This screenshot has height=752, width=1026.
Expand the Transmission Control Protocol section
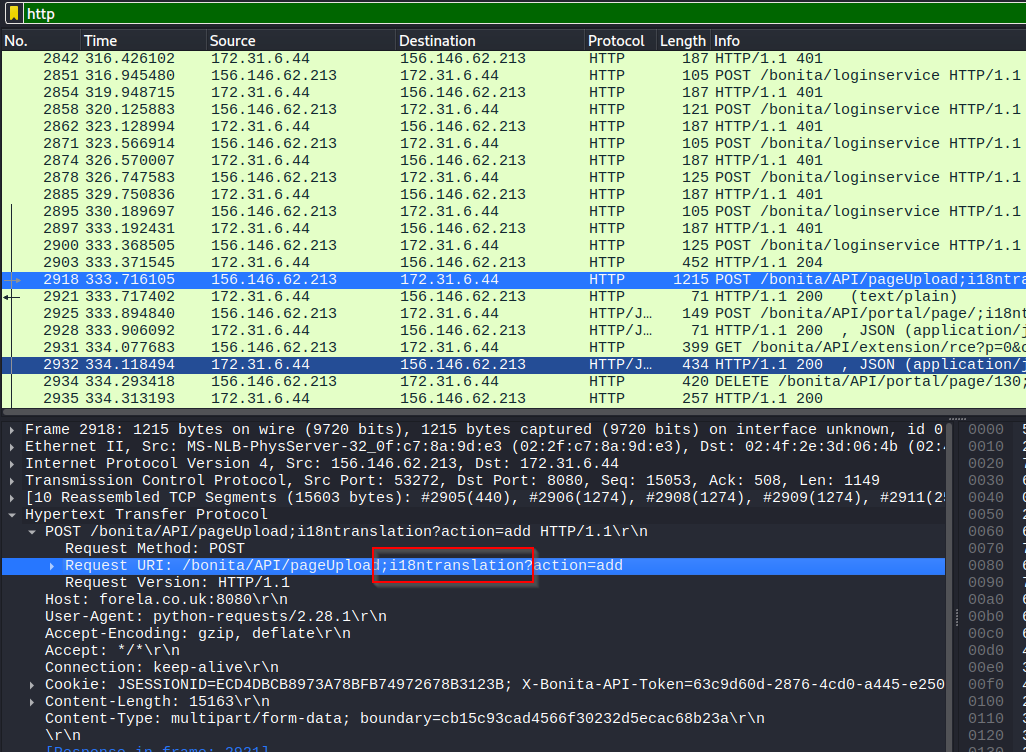[x=12, y=481]
